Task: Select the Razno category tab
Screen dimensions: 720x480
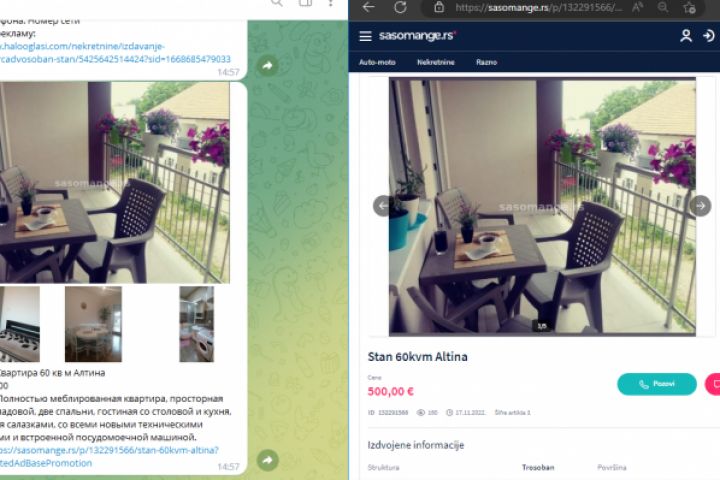Action: pyautogui.click(x=487, y=62)
